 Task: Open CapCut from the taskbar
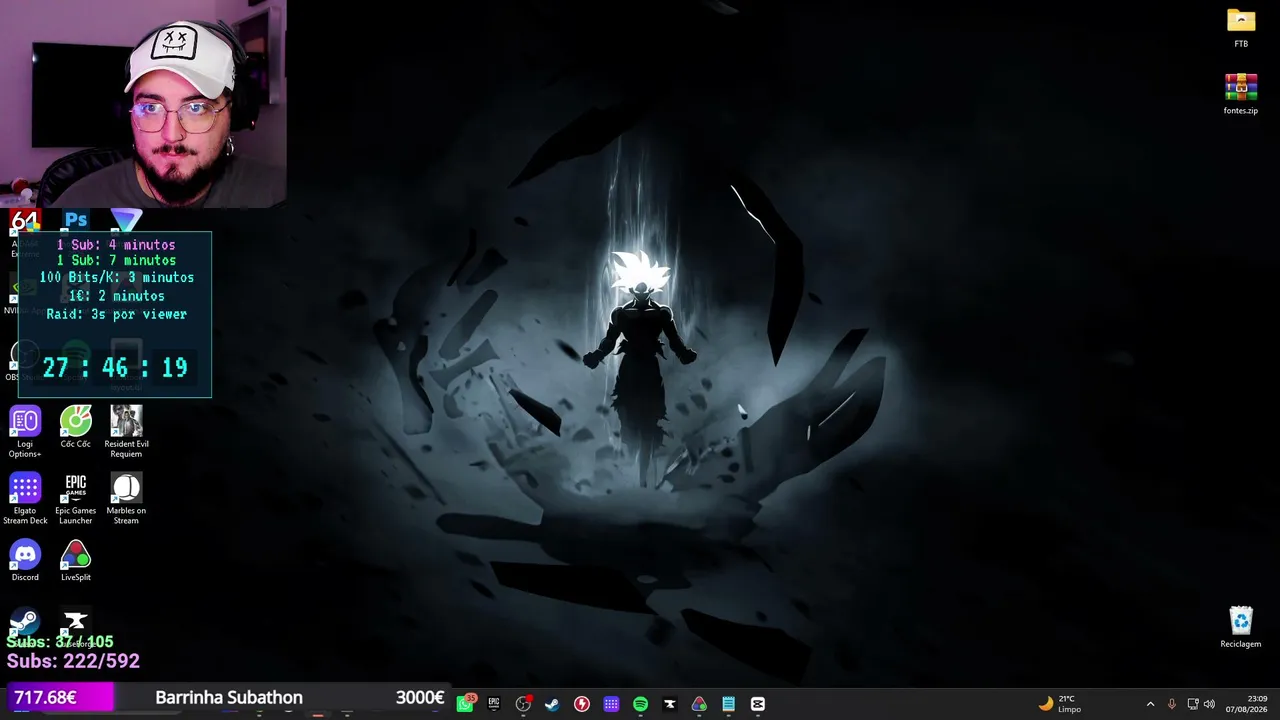pos(758,704)
